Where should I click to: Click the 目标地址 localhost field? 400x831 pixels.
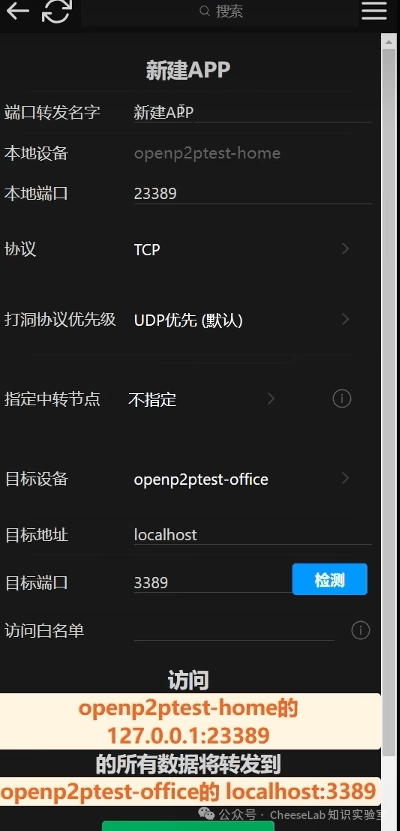pos(252,534)
